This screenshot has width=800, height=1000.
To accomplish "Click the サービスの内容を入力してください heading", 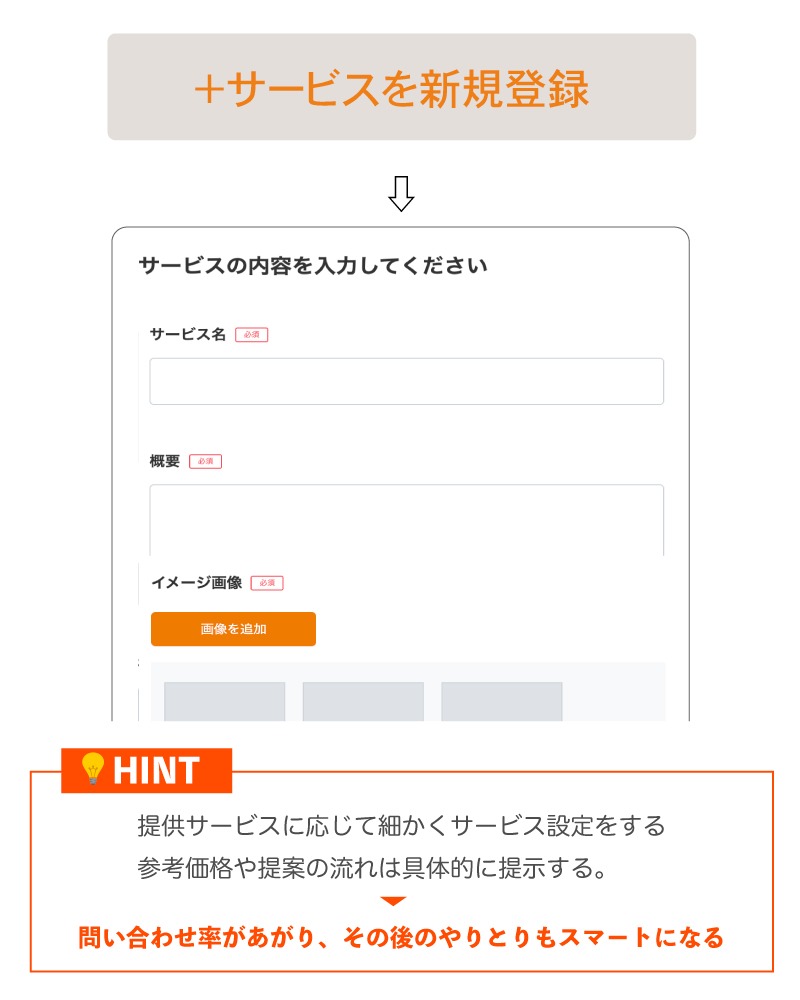I will (313, 267).
